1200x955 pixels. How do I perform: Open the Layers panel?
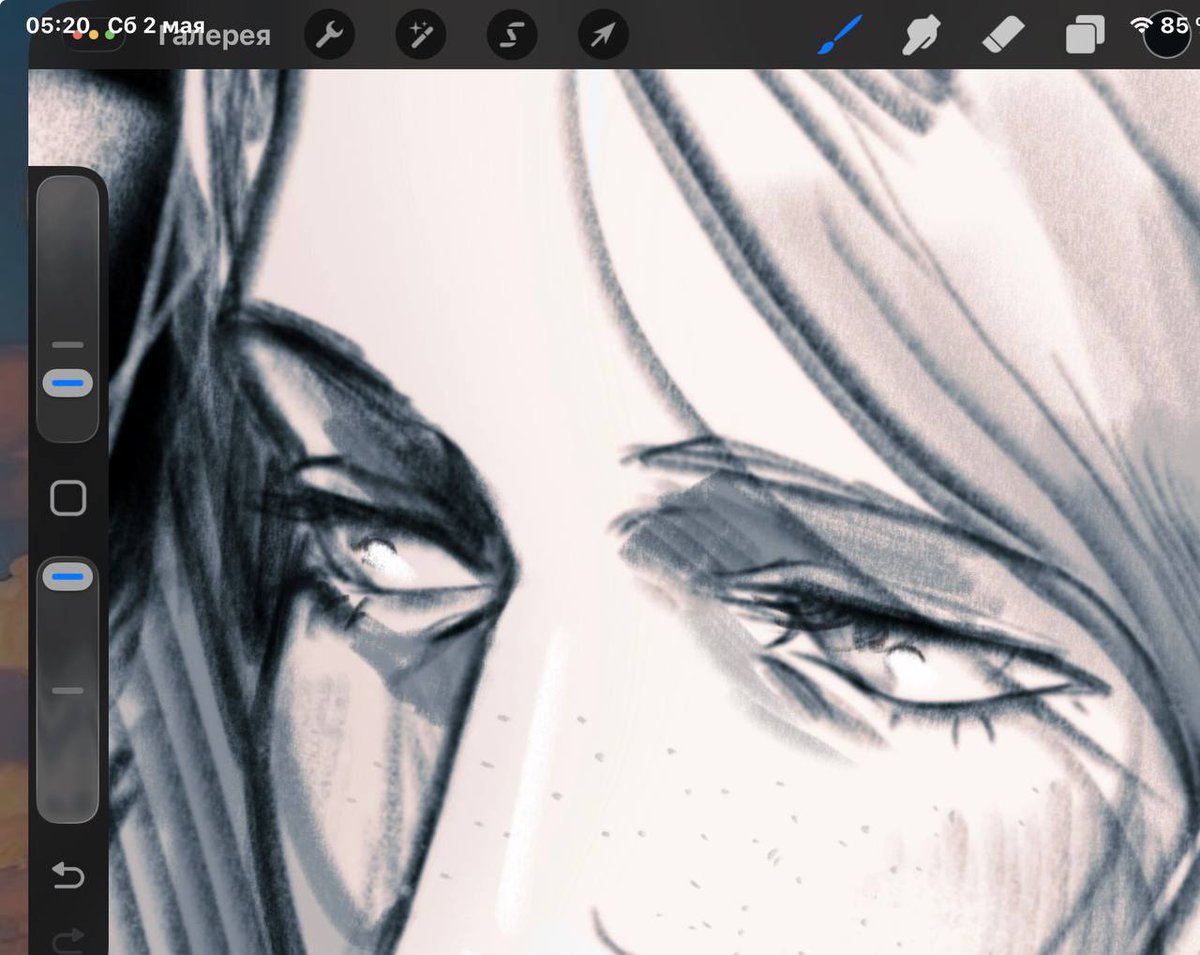tap(1085, 37)
